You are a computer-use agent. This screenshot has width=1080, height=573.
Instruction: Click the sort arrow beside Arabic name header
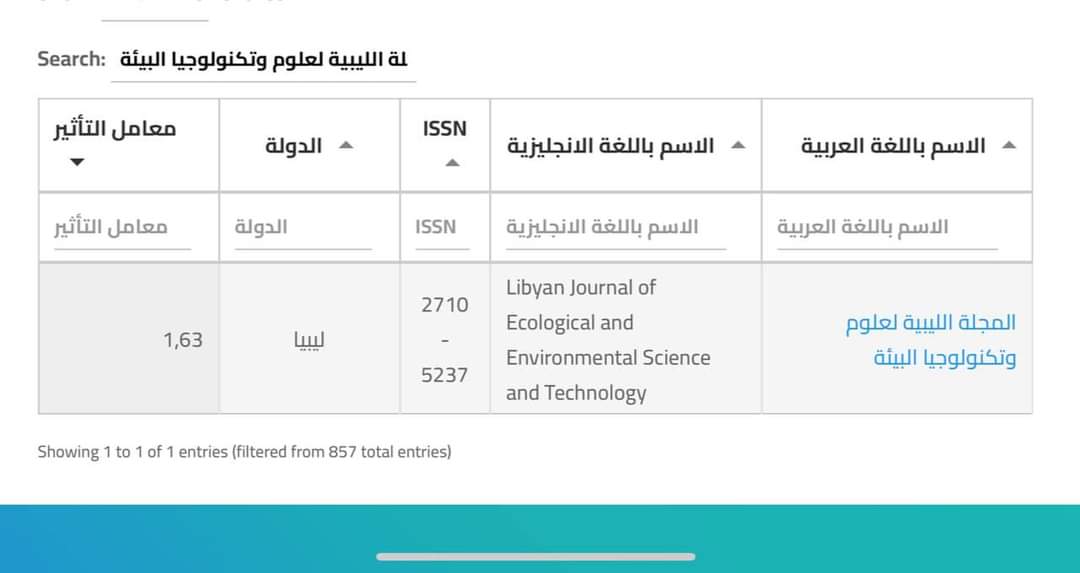1008,146
